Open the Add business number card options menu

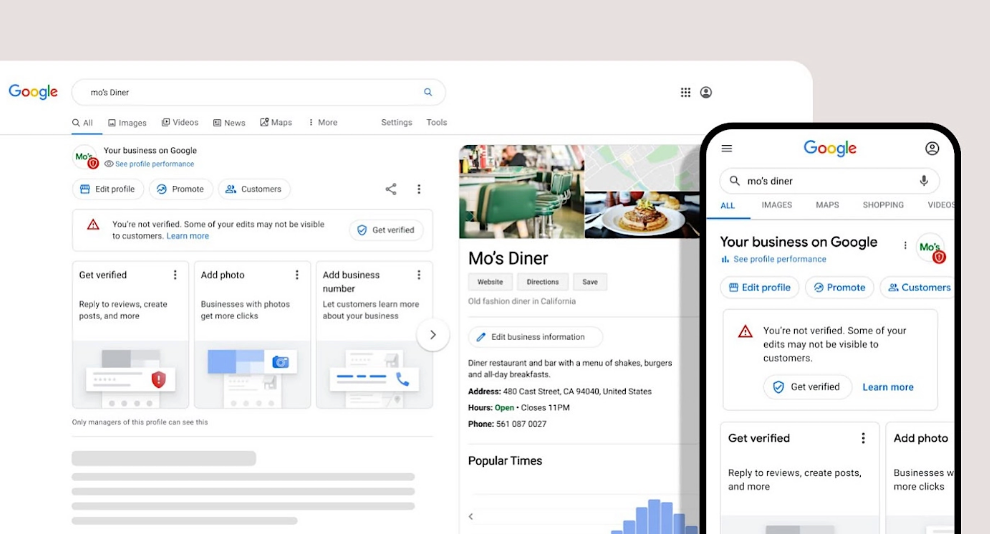(x=419, y=275)
